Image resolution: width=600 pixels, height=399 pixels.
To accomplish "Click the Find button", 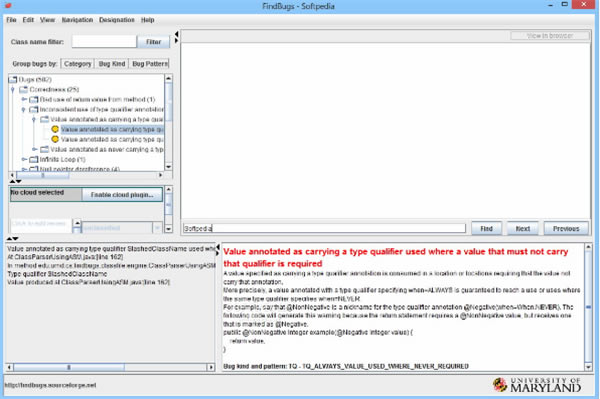I will click(x=486, y=228).
